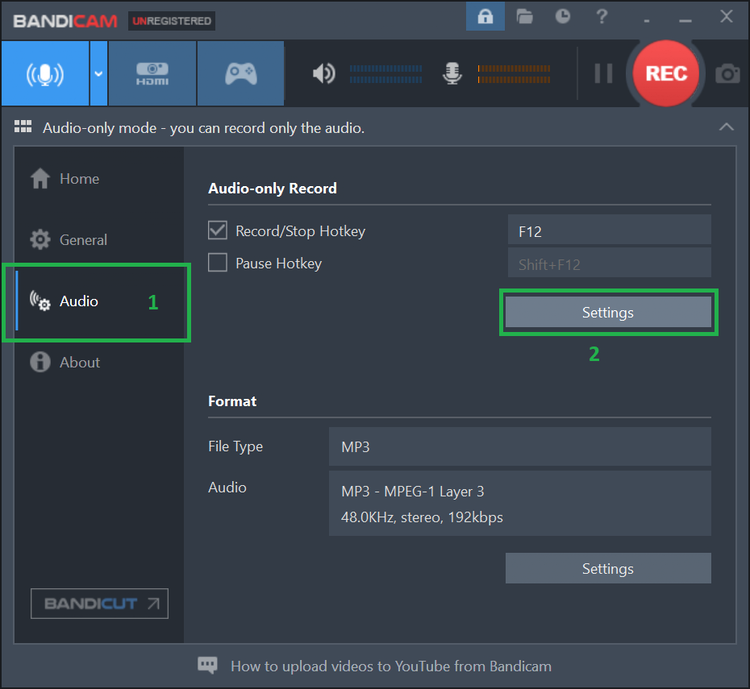
Task: Click the Bandicam logo
Action: click(x=65, y=21)
